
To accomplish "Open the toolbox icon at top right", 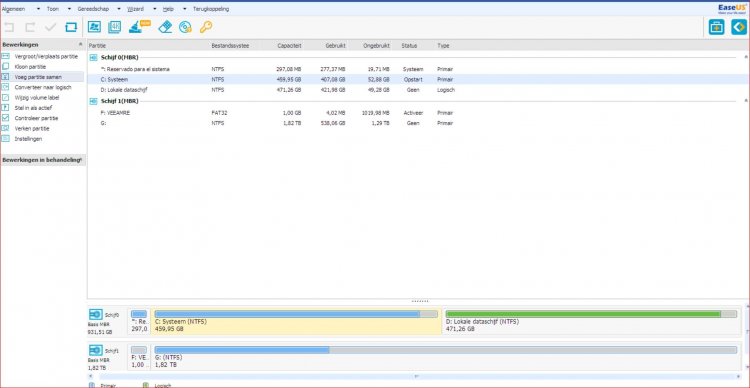I will (x=716, y=27).
